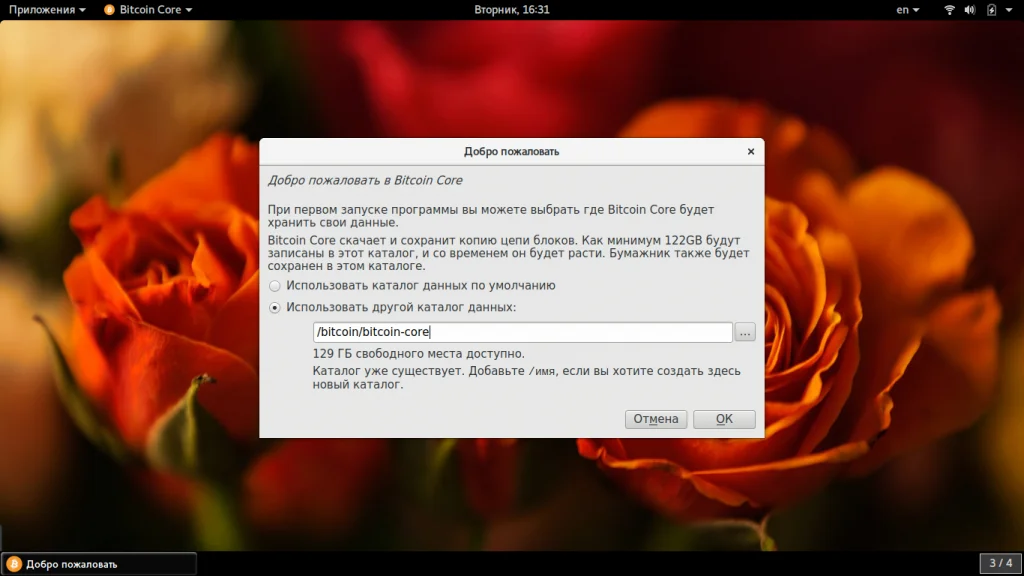Open the Приложения menu
The width and height of the screenshot is (1024, 576).
click(x=47, y=10)
